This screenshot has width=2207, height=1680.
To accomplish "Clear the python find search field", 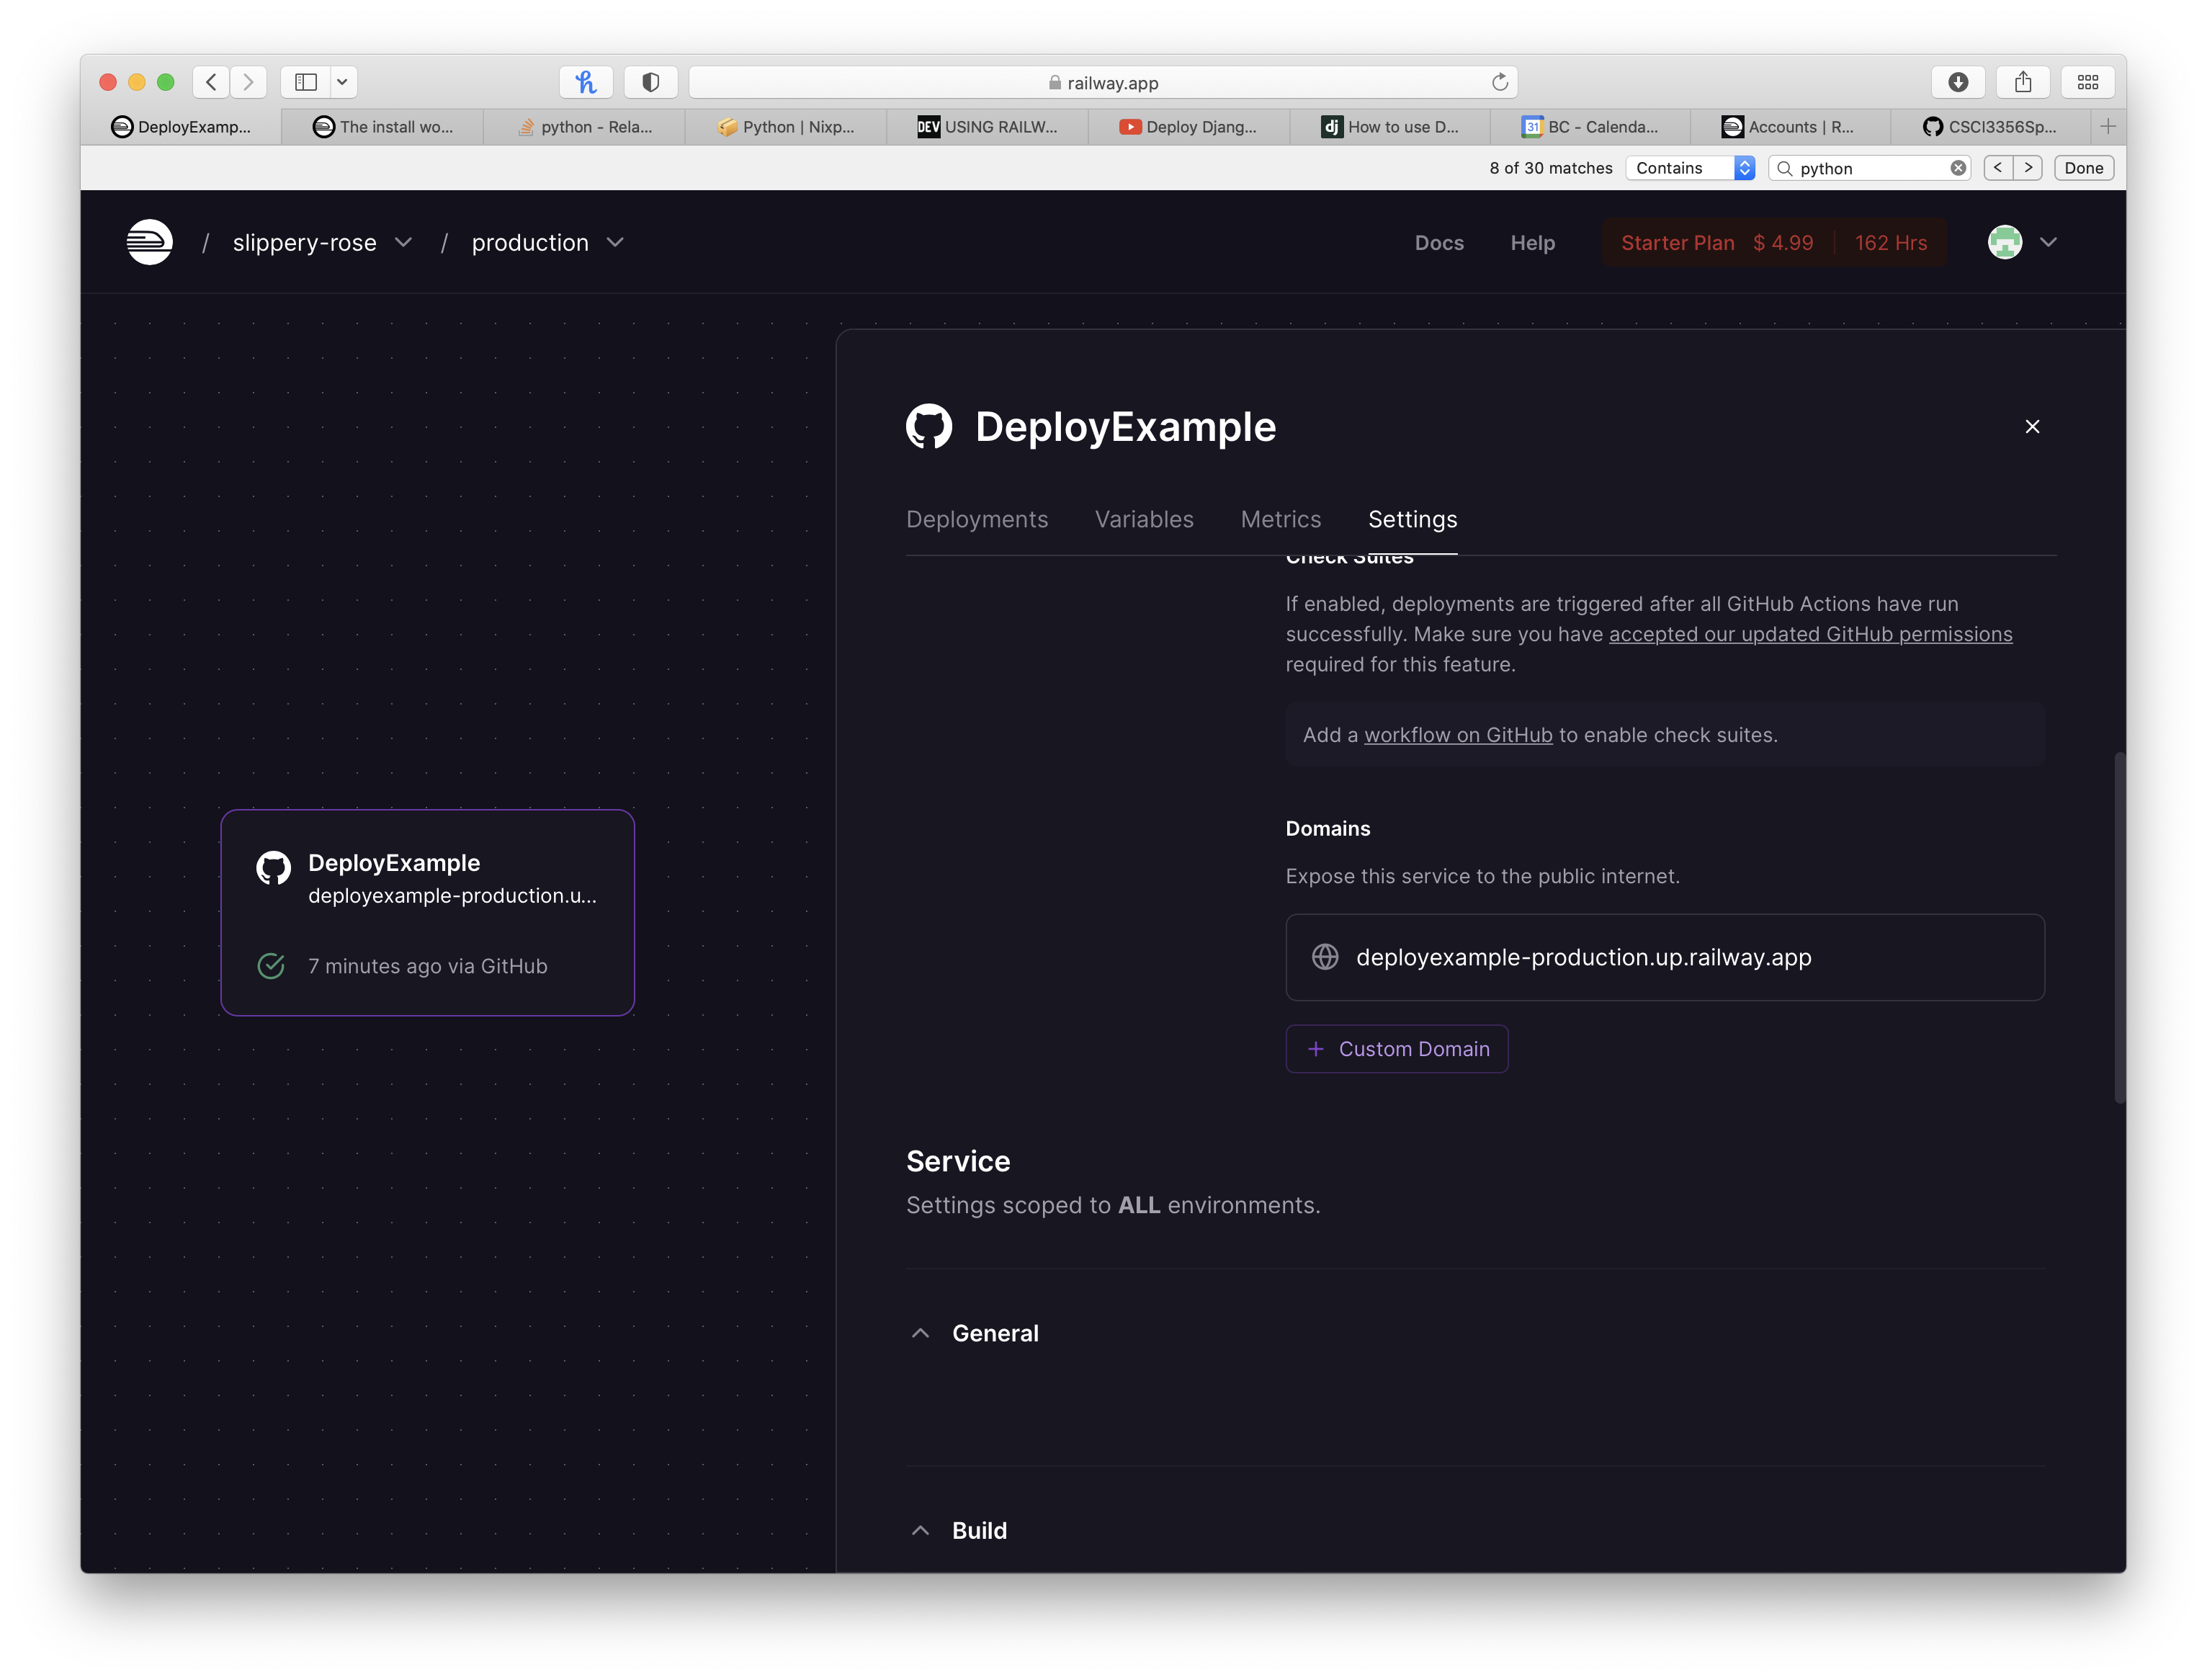I will click(x=1958, y=168).
